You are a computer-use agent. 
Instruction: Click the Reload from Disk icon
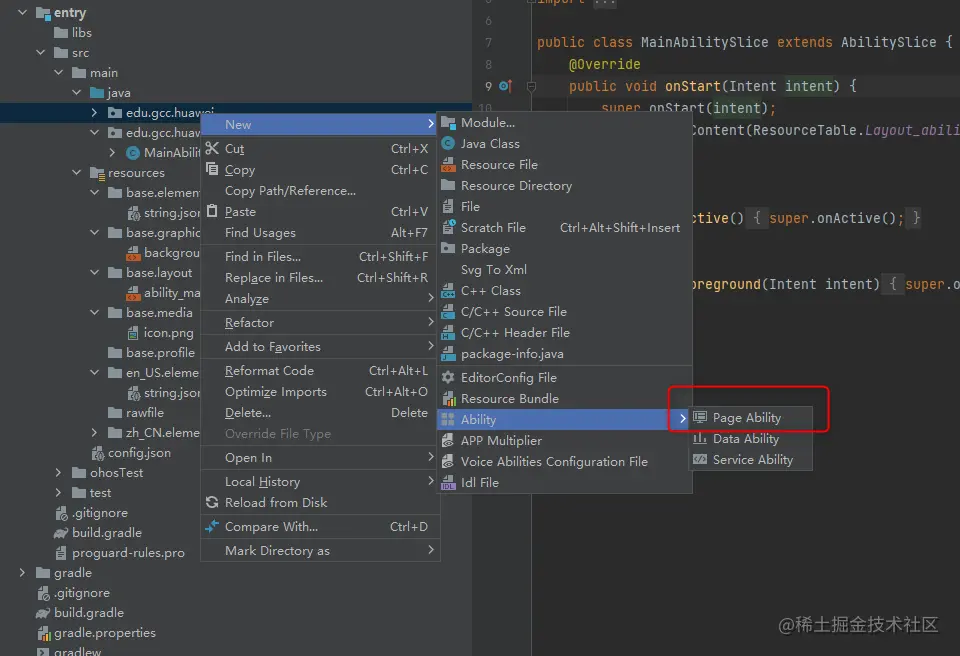212,502
